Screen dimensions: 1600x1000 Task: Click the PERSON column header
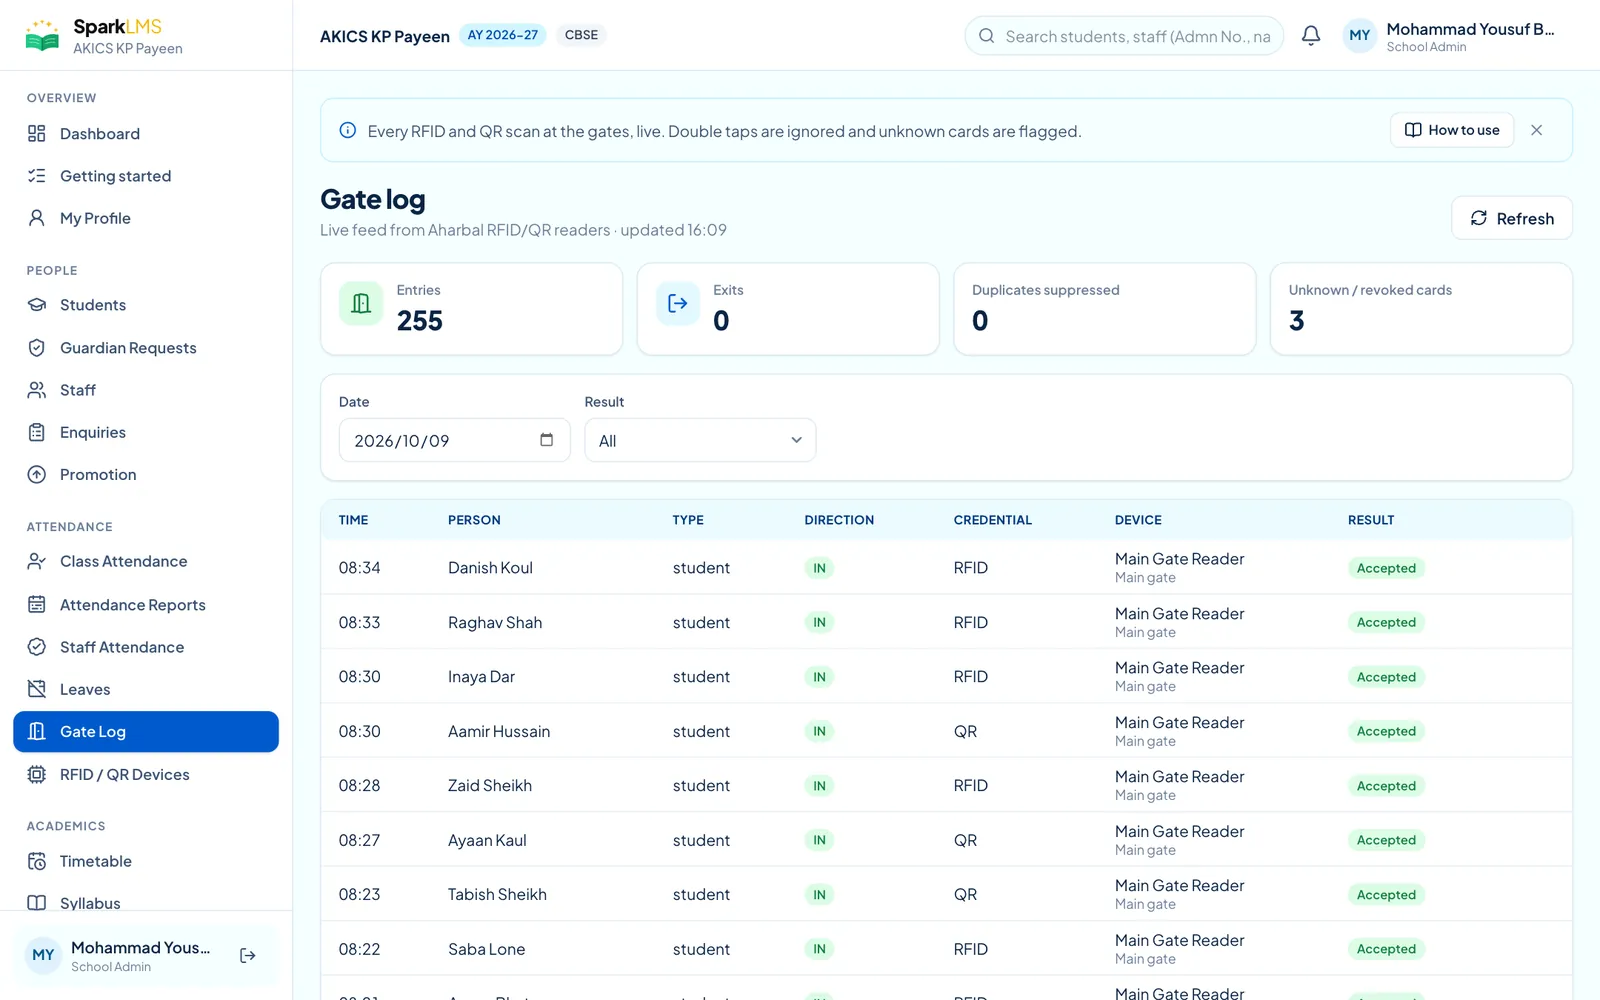(474, 521)
